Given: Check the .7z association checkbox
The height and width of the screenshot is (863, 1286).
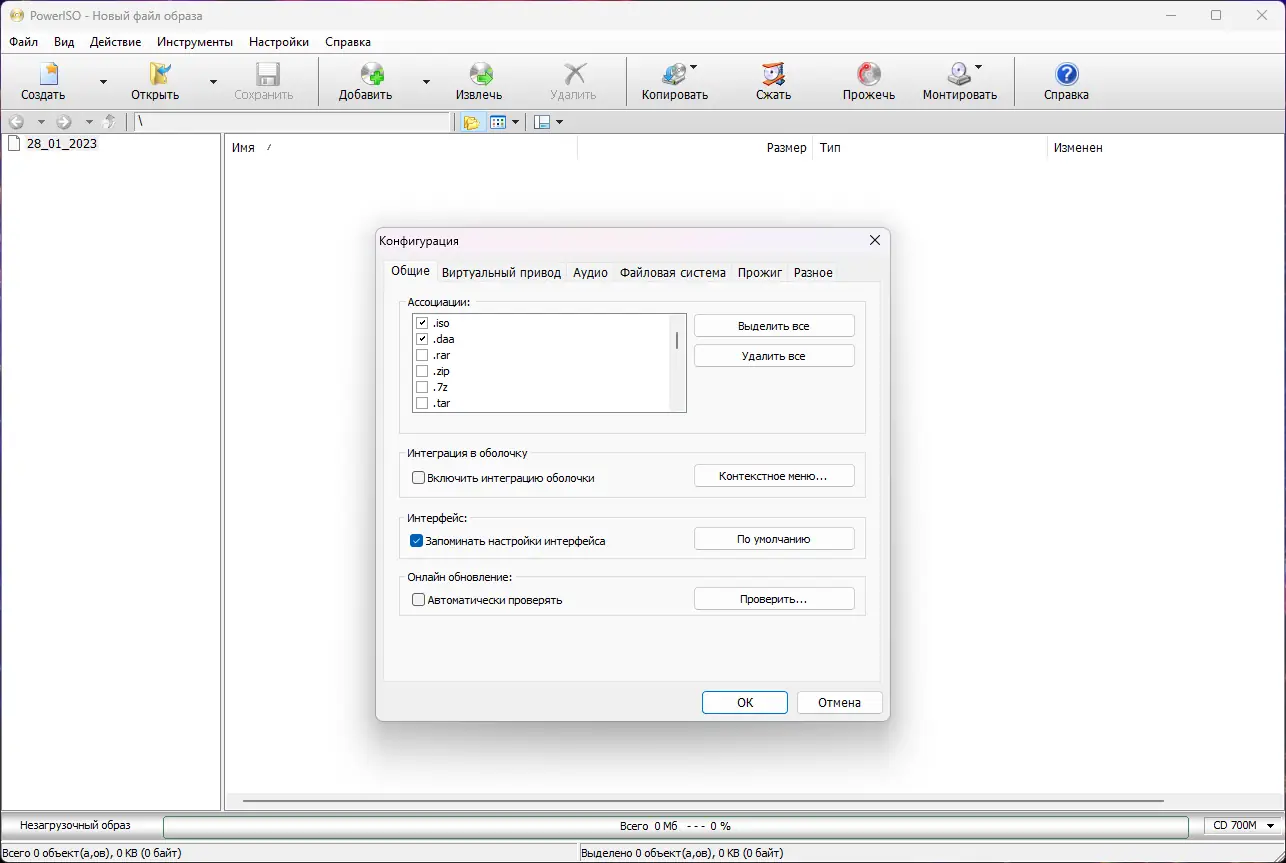Looking at the screenshot, I should (x=422, y=387).
